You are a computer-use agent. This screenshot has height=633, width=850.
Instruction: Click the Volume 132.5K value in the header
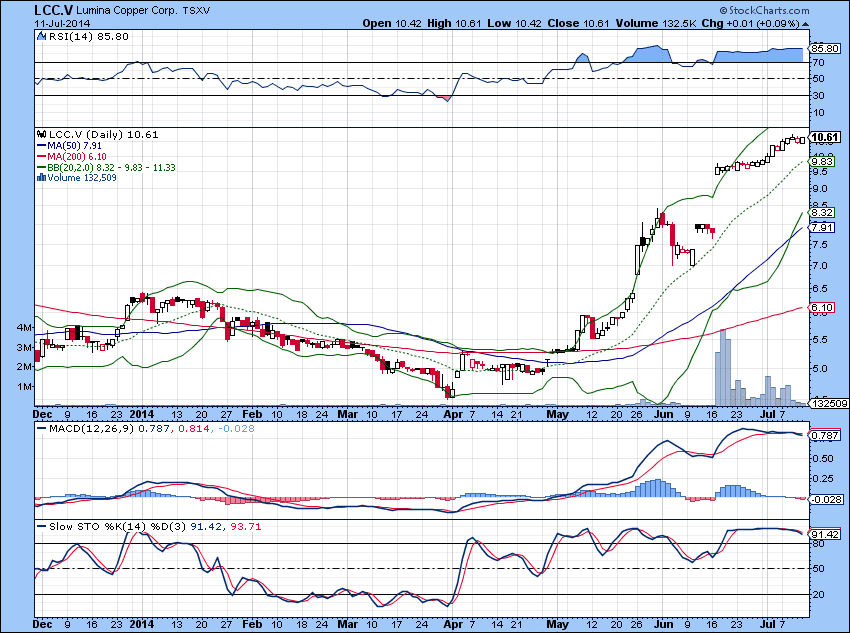pos(656,23)
